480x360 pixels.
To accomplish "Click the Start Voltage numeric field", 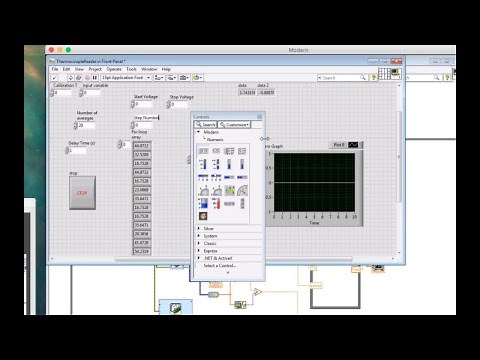I will click(143, 104).
